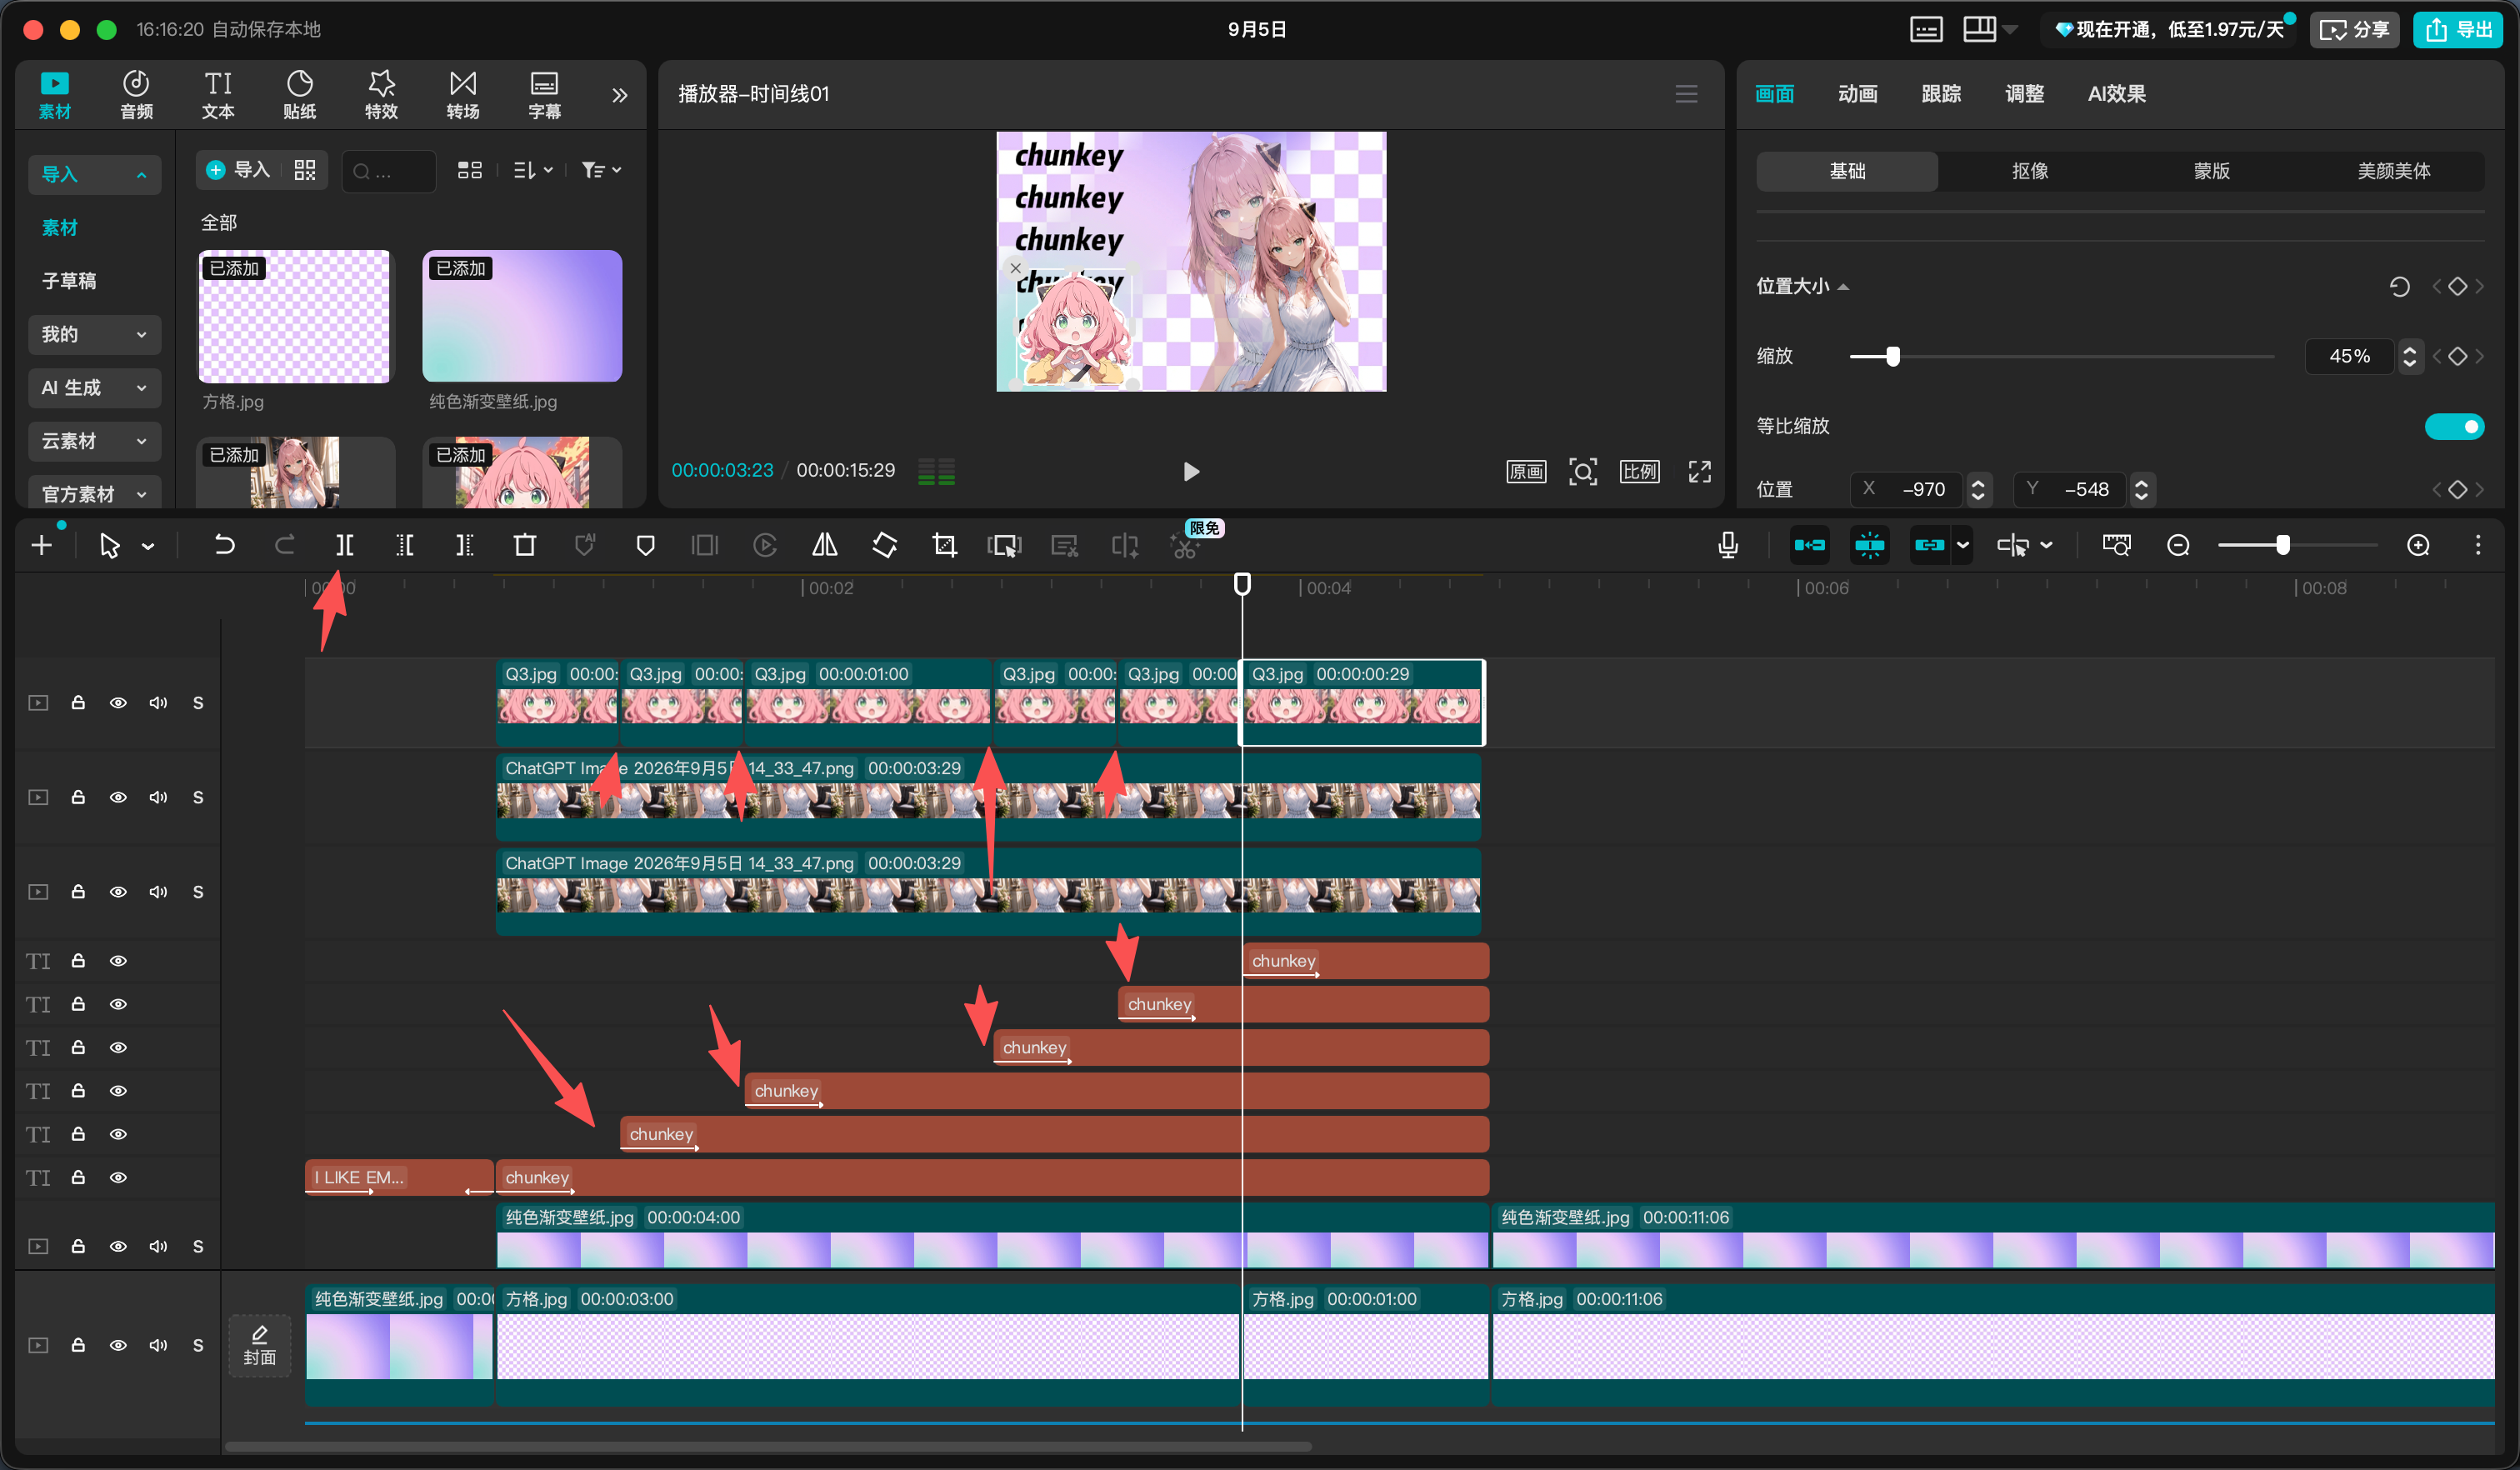
Task: Open the 特效 effects panel
Action: click(x=381, y=95)
